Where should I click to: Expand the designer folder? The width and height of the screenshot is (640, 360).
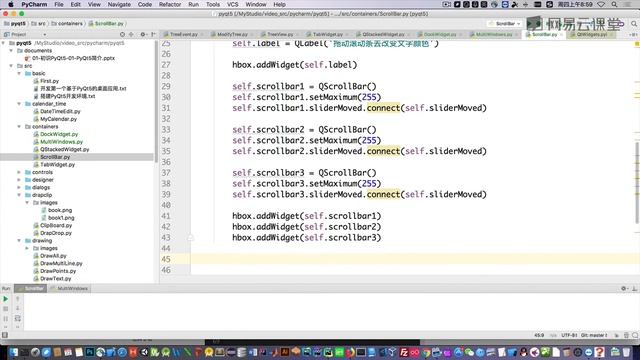(x=19, y=180)
